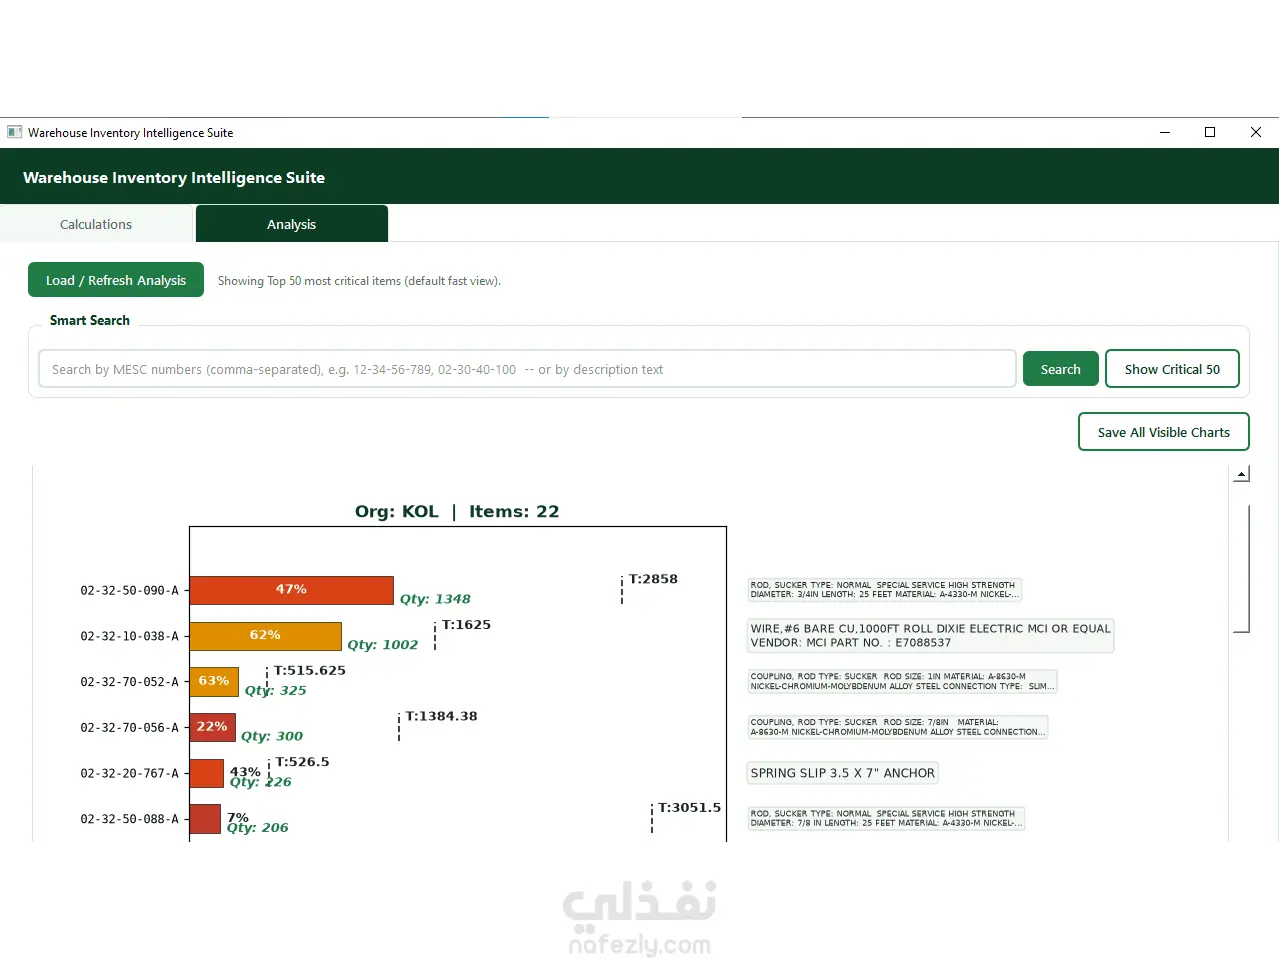Minimize the Warehouse Inventory window
The image size is (1279, 959).
[x=1165, y=132]
